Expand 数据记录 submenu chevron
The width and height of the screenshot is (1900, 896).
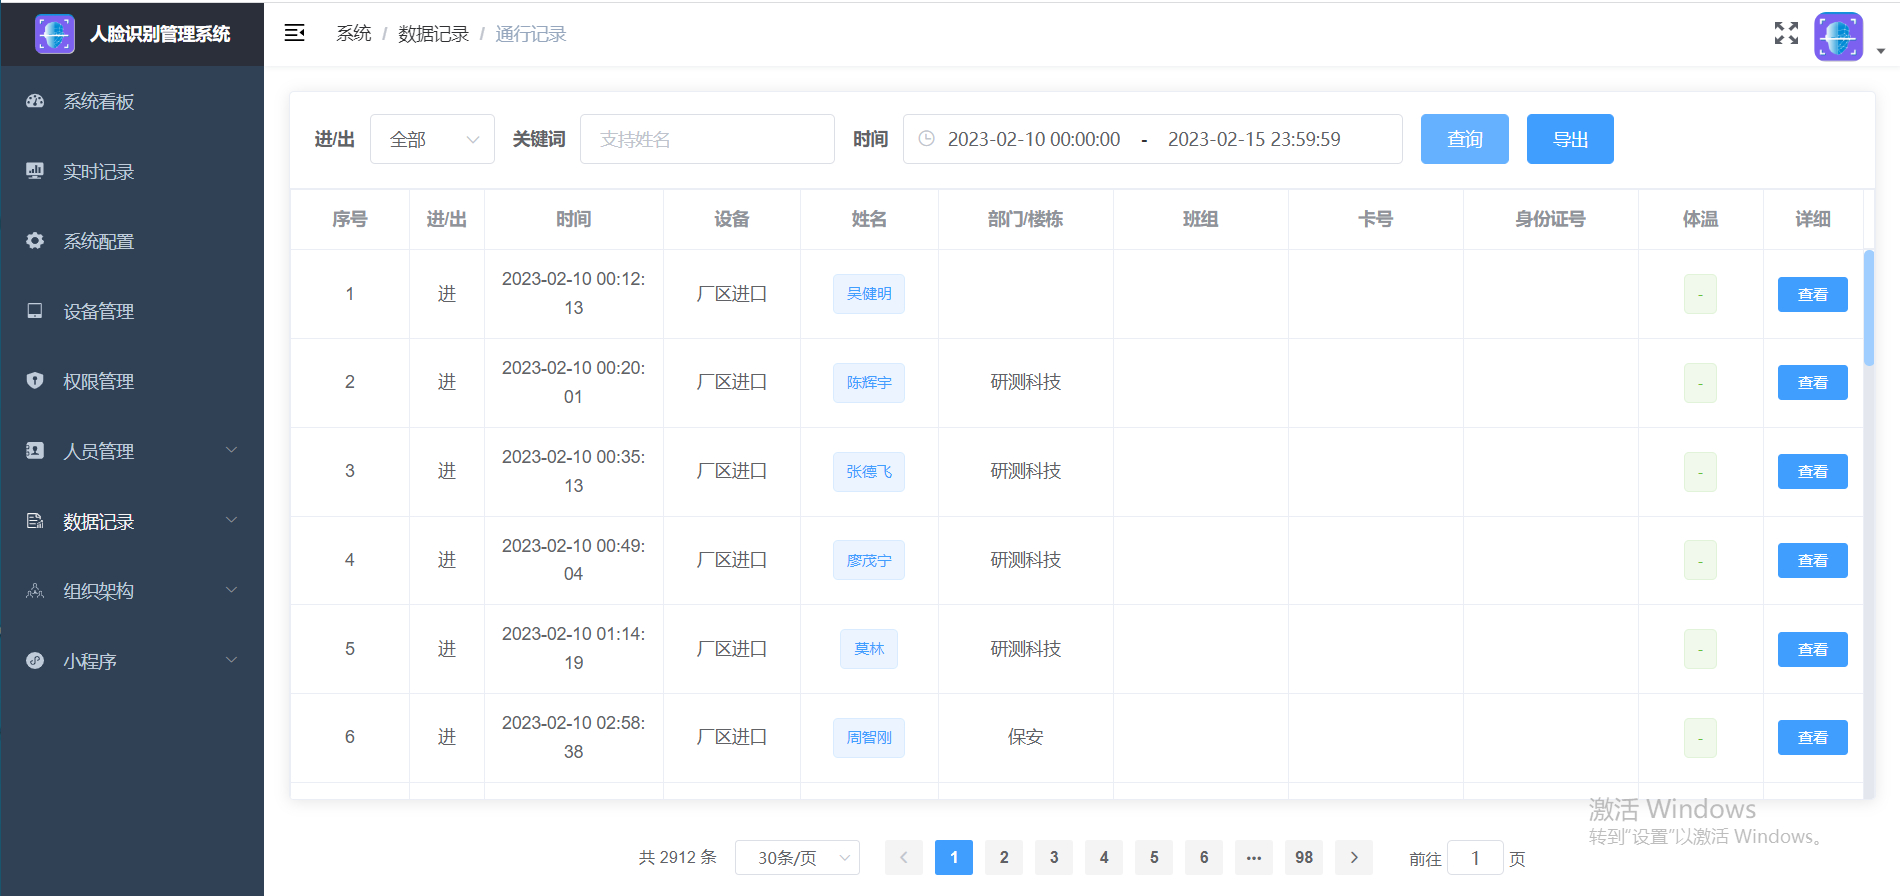(232, 520)
